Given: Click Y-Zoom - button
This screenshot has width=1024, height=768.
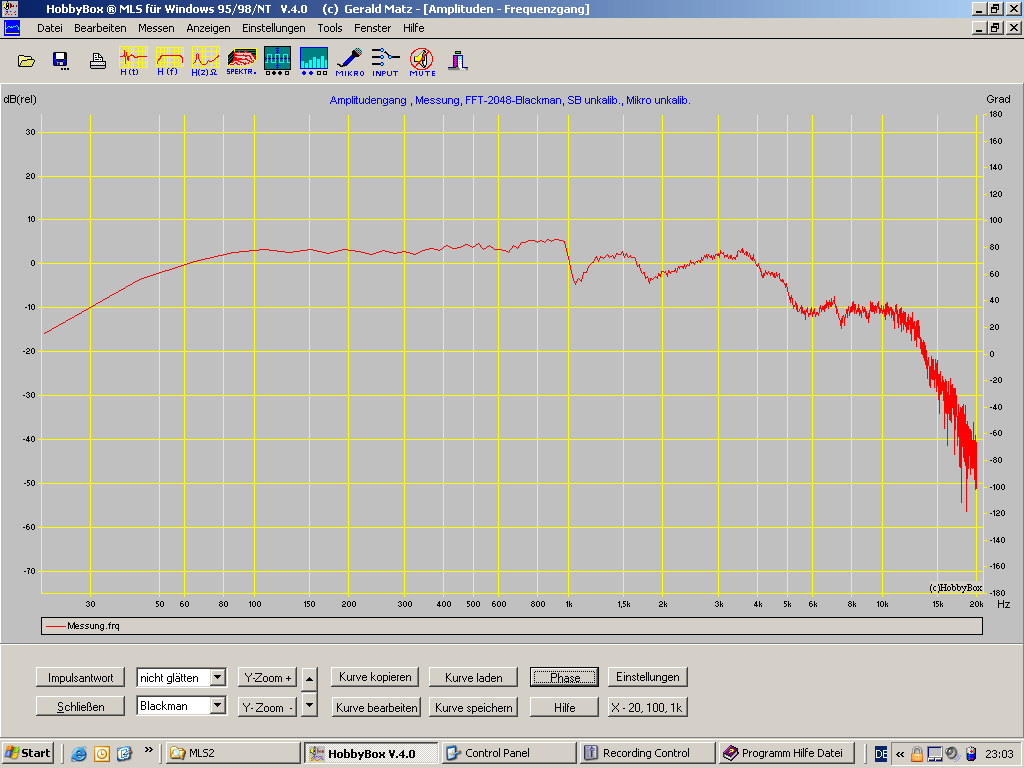Looking at the screenshot, I should point(268,707).
